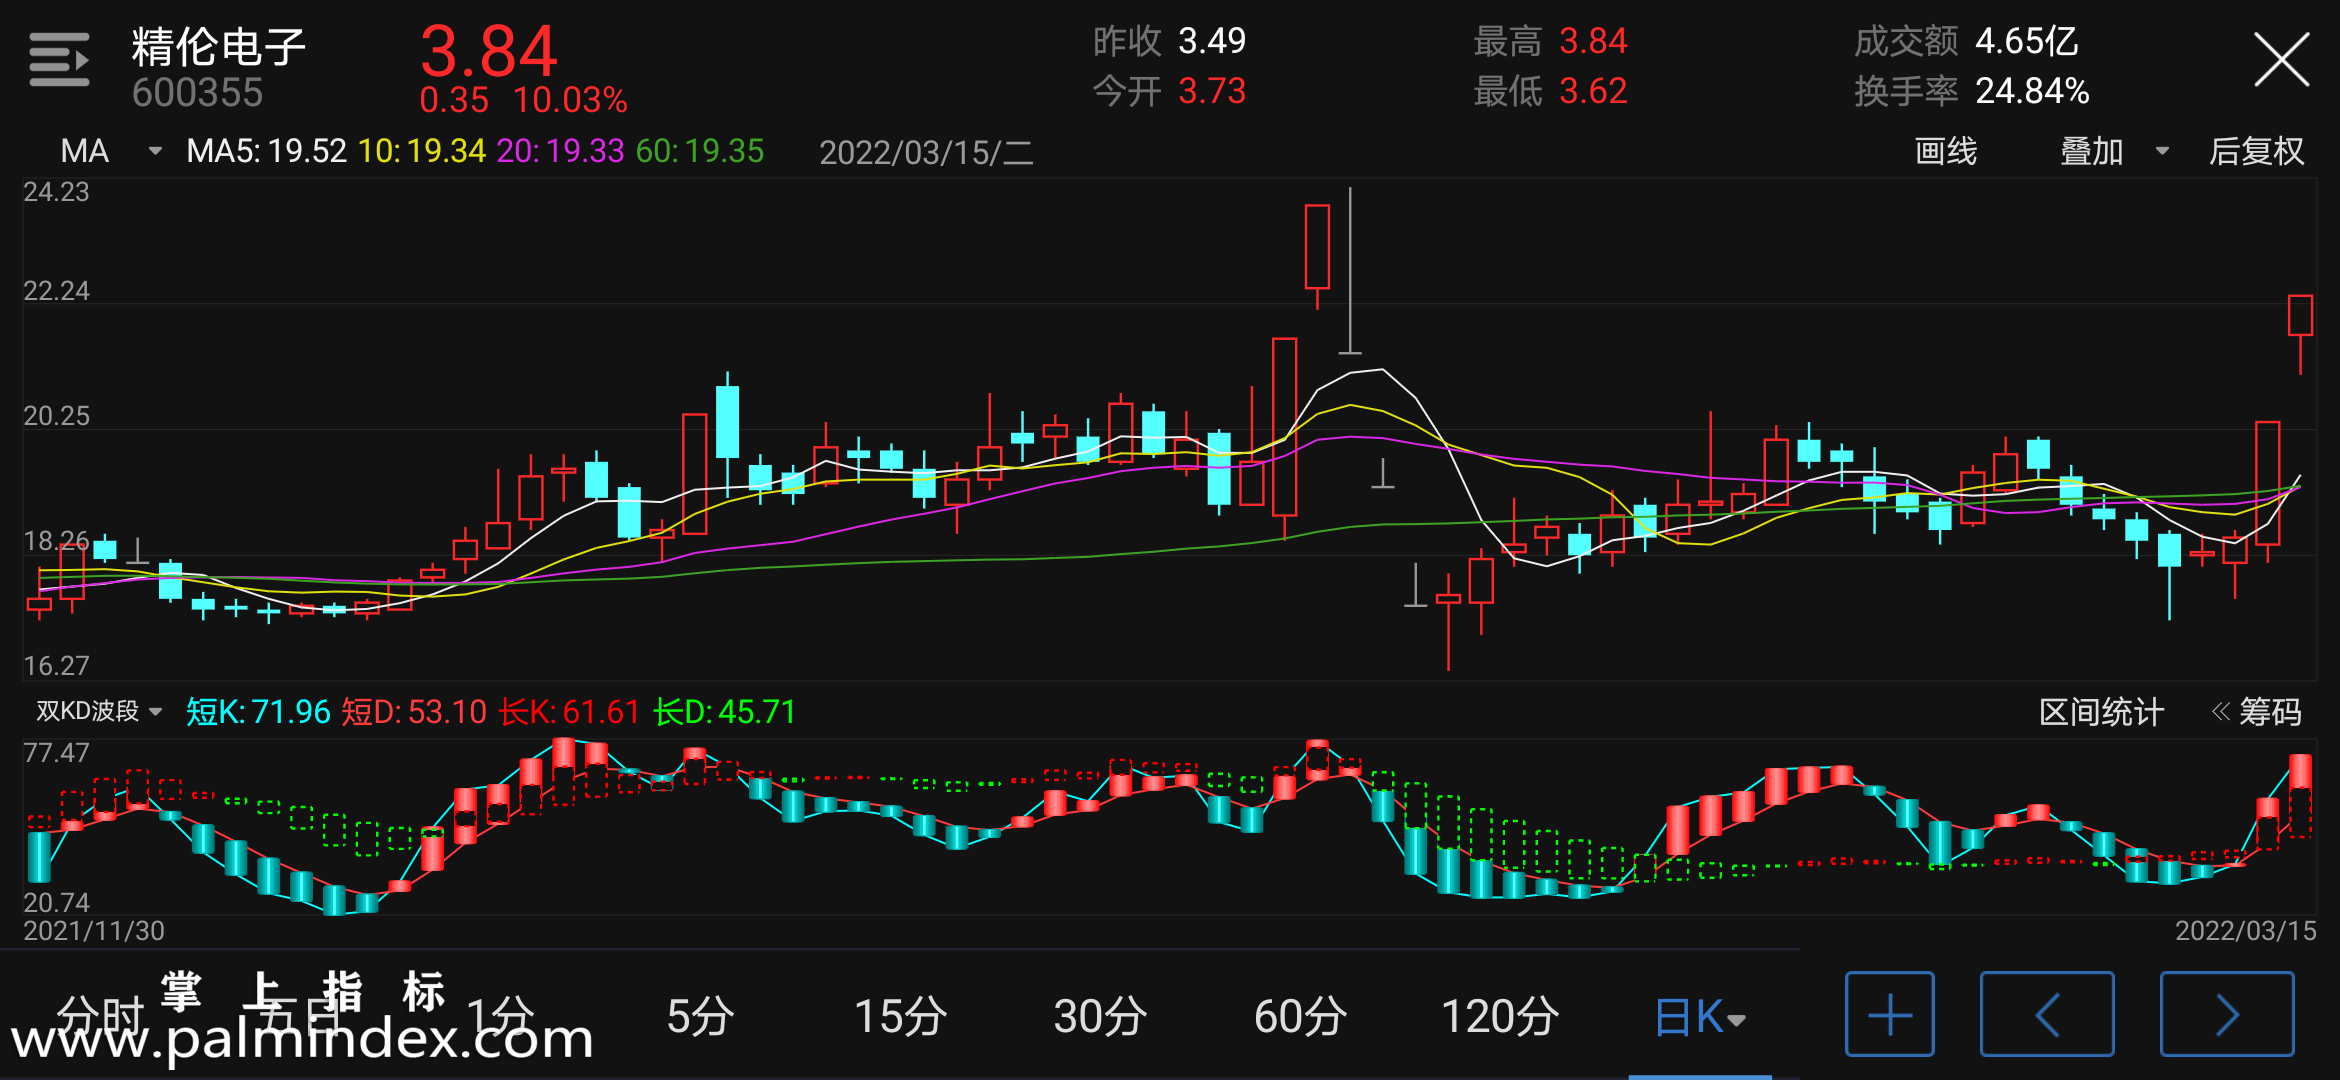Click 昨收 value 3.49

pos(1212,41)
